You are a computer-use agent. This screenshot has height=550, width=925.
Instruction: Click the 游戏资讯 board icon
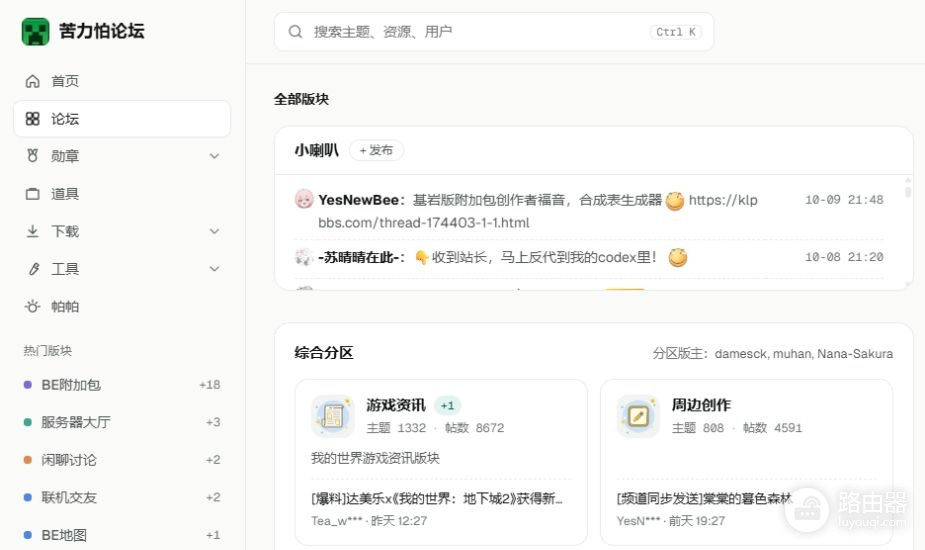[333, 416]
